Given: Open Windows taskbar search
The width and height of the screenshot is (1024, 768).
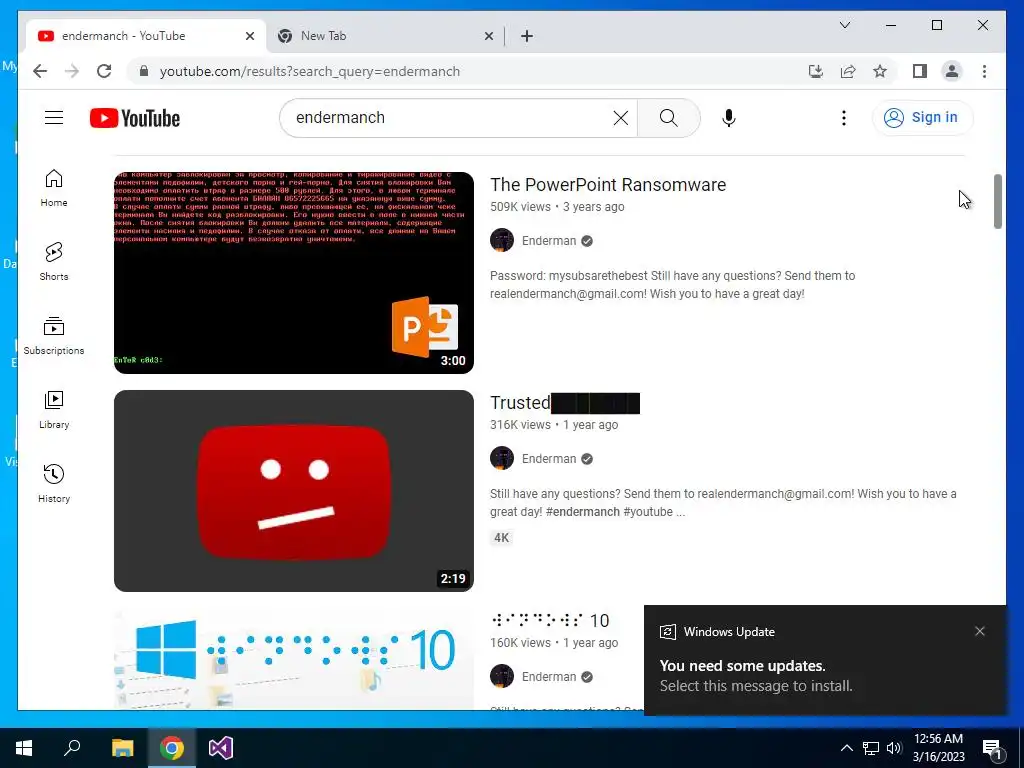Looking at the screenshot, I should coord(72,748).
